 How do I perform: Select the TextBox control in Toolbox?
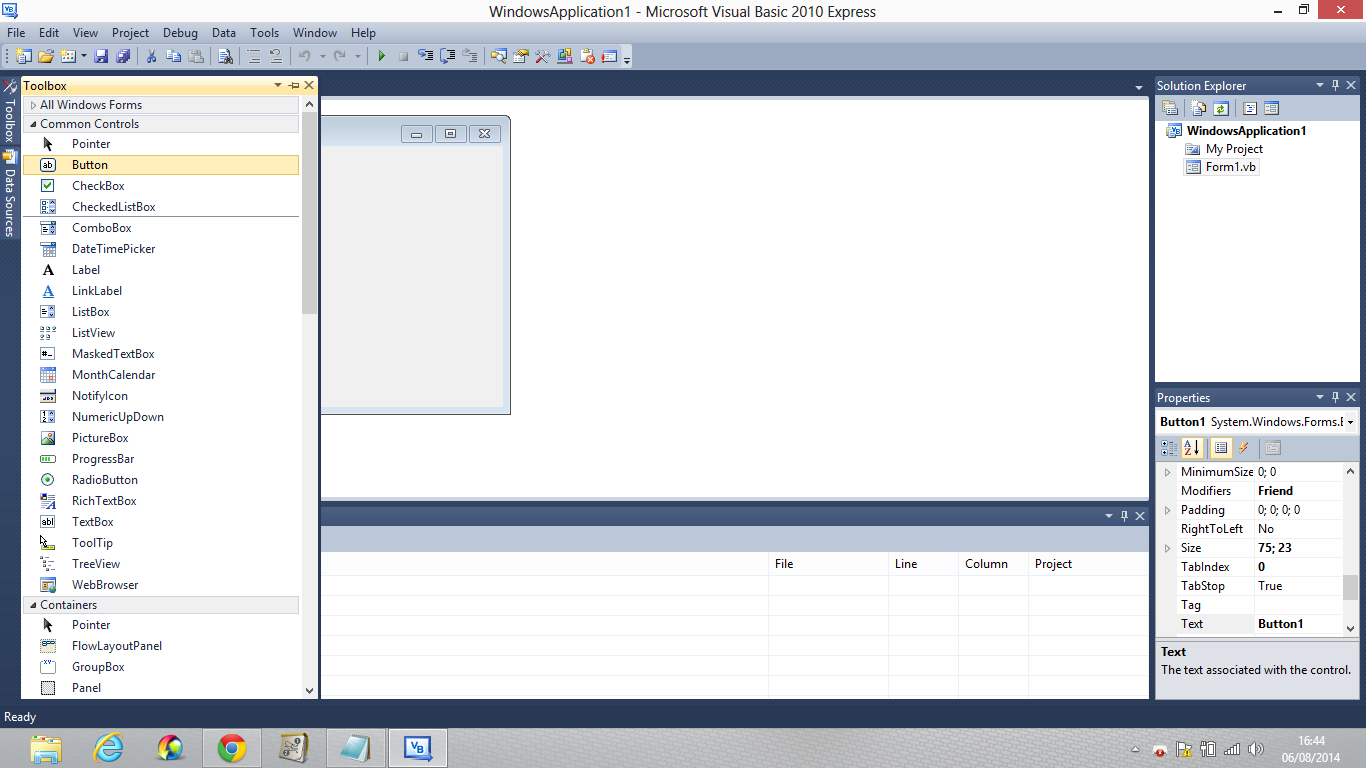160,522
